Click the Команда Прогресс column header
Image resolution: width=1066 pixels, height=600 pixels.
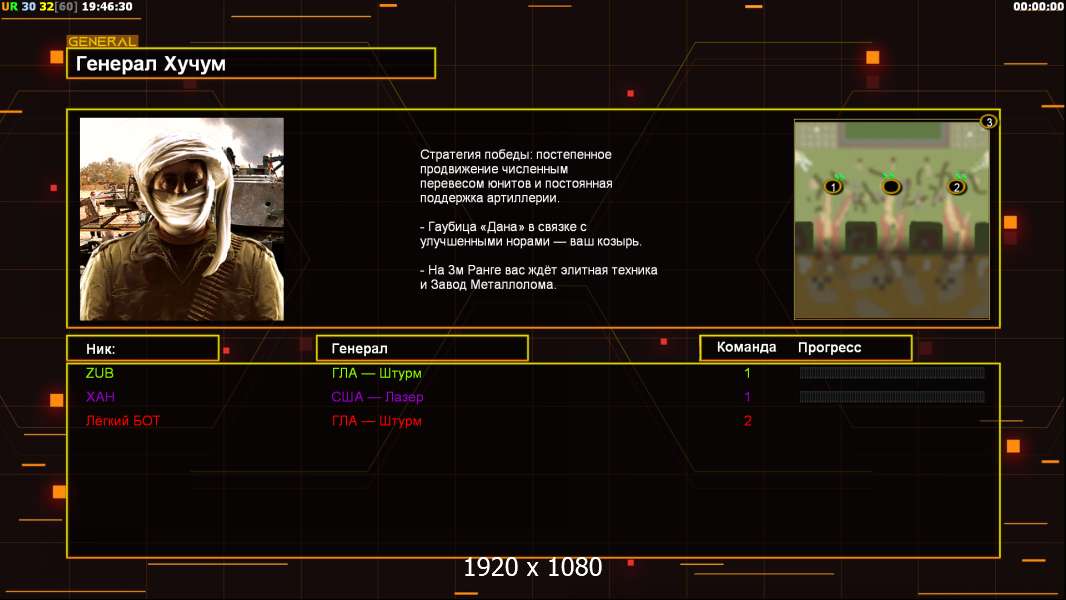pyautogui.click(x=805, y=348)
